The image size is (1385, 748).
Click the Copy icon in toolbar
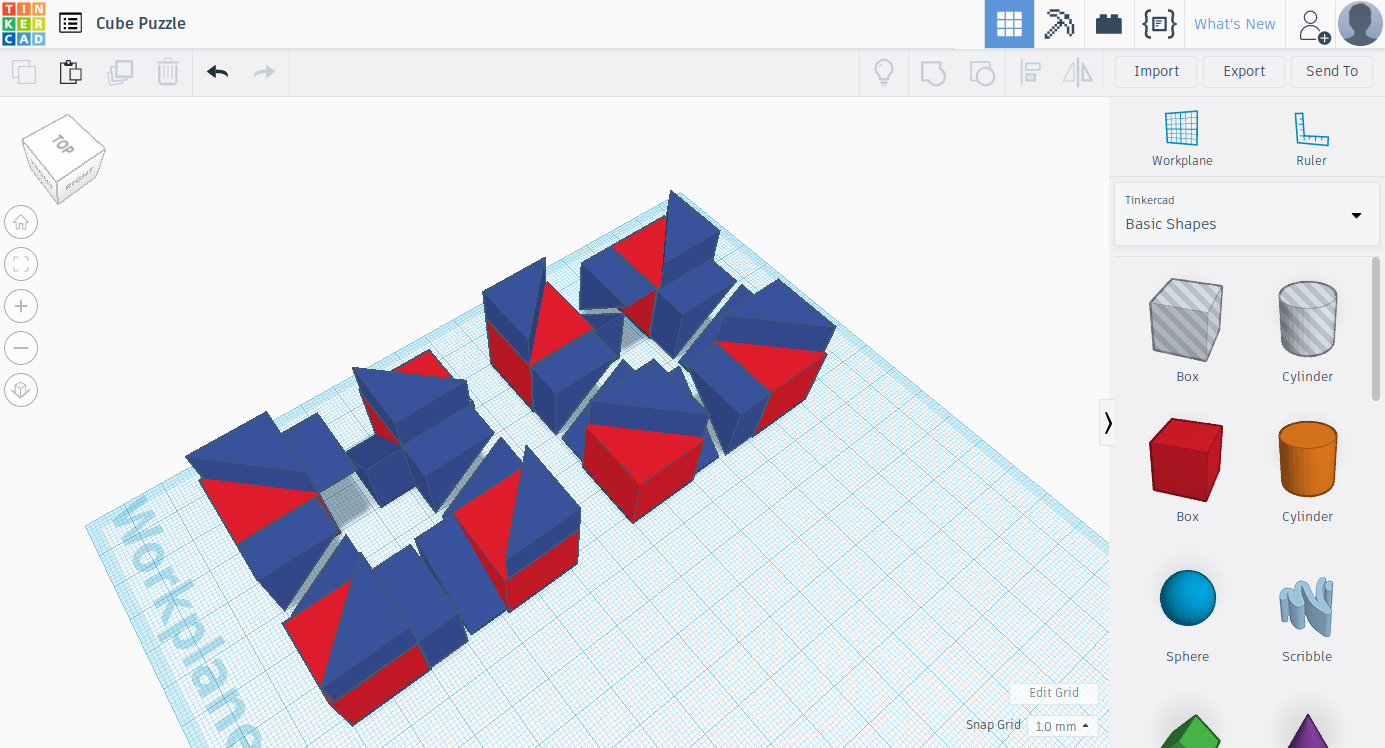(24, 72)
